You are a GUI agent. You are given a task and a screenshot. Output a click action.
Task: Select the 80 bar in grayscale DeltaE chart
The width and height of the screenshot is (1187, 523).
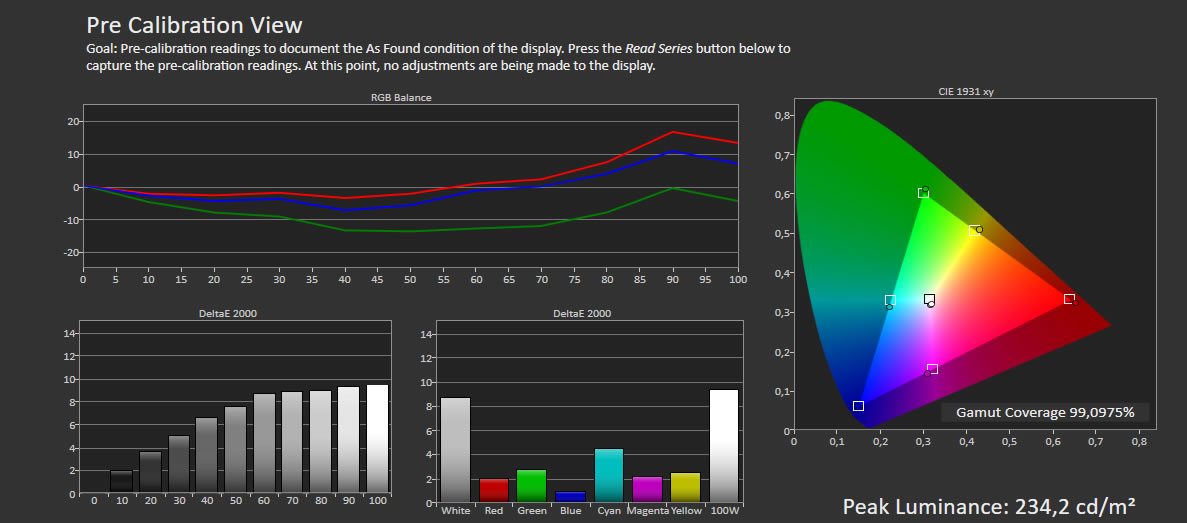click(321, 442)
